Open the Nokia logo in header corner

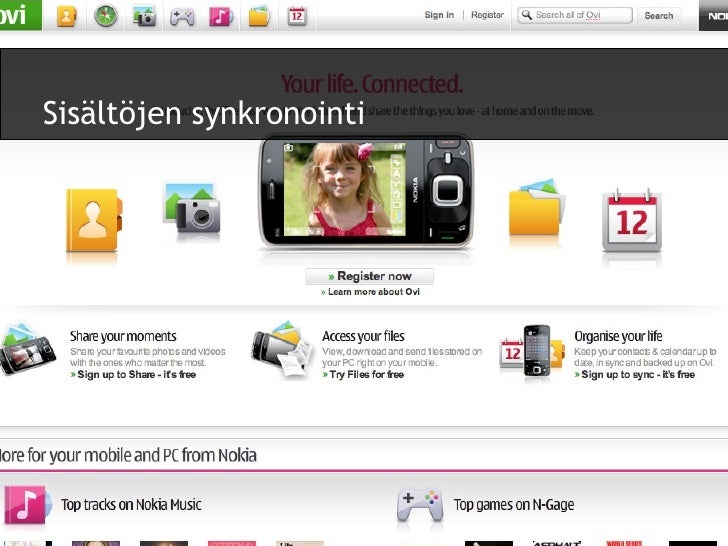coord(714,15)
